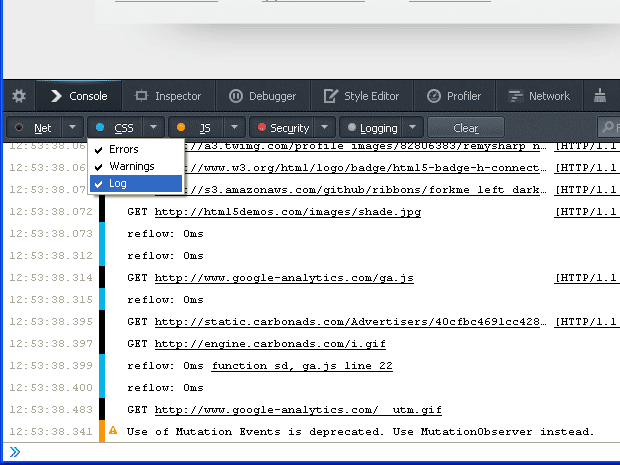Open the engine.carbonads.com i.gif link
The image size is (620, 465).
(270, 344)
